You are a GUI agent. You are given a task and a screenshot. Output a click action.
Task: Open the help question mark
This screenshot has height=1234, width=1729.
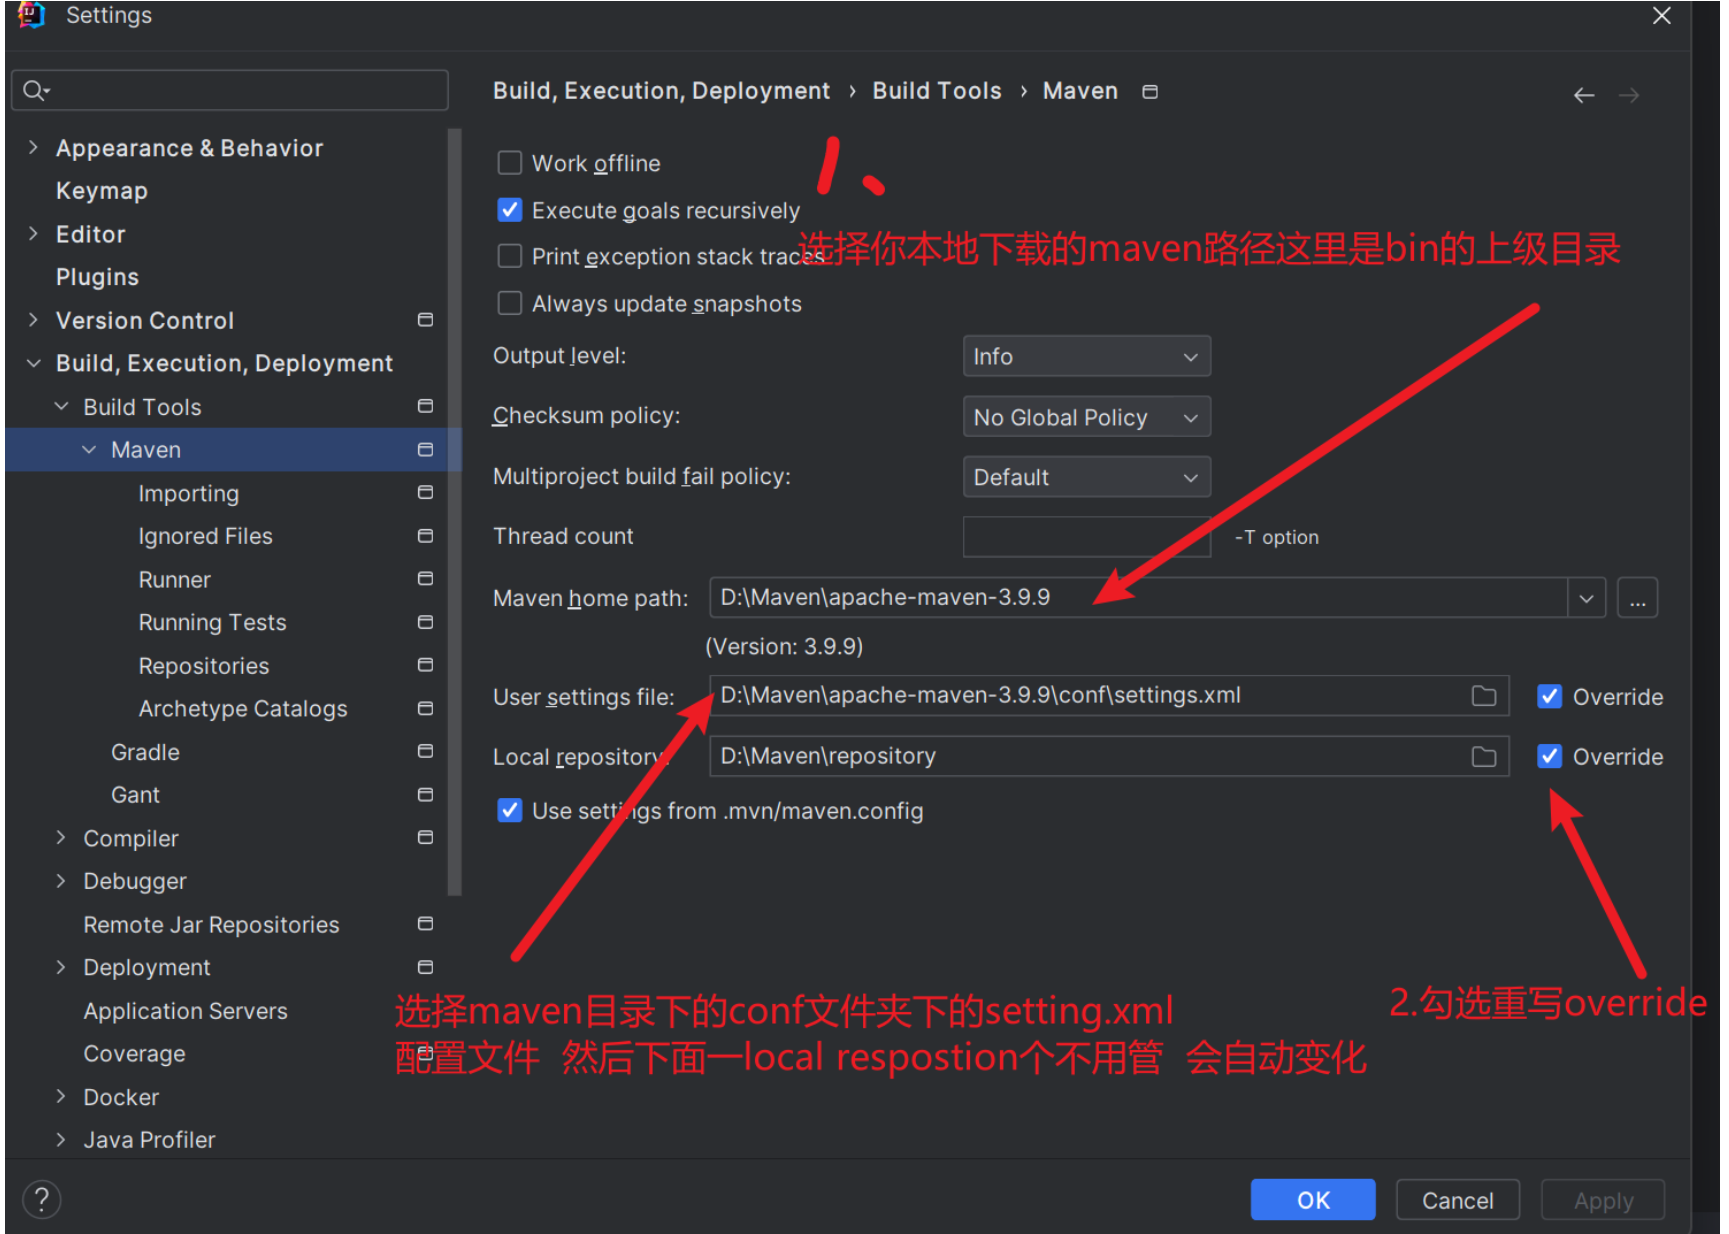tap(42, 1199)
